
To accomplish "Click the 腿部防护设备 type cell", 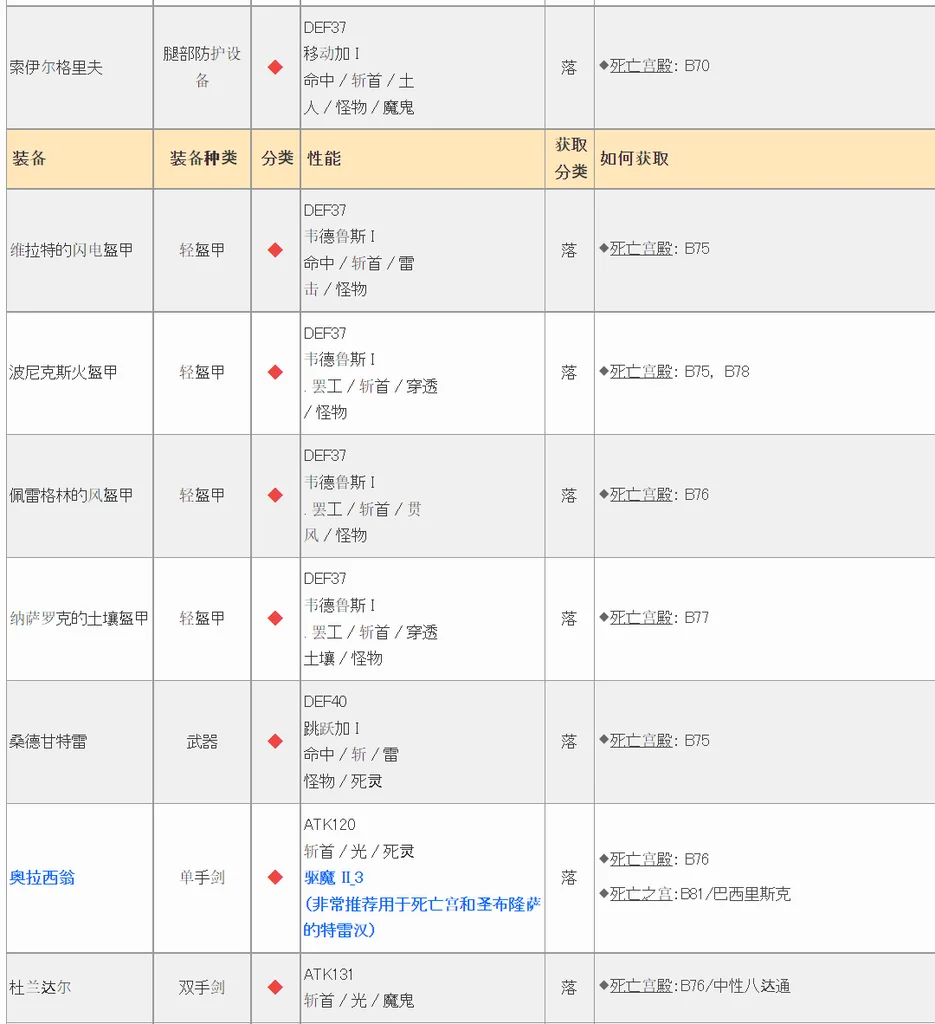I will (x=202, y=67).
